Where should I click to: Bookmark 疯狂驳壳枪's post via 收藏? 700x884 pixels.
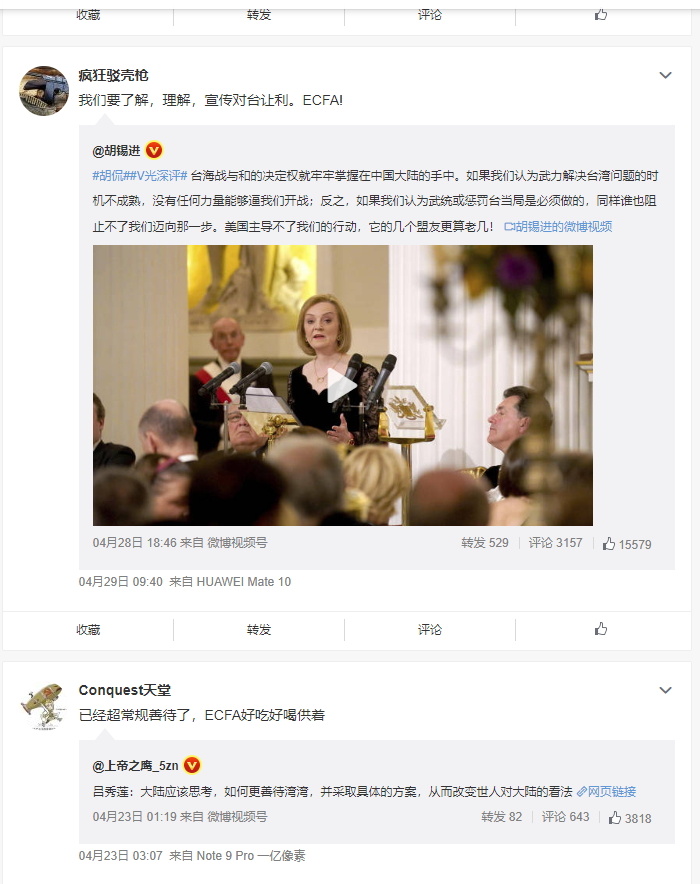click(x=88, y=629)
